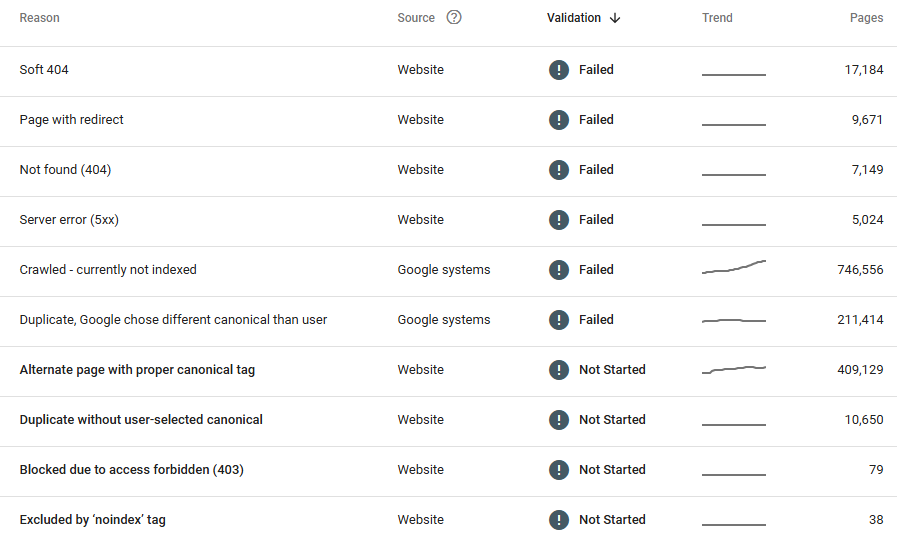Click the Validation sort arrow icon

615,18
